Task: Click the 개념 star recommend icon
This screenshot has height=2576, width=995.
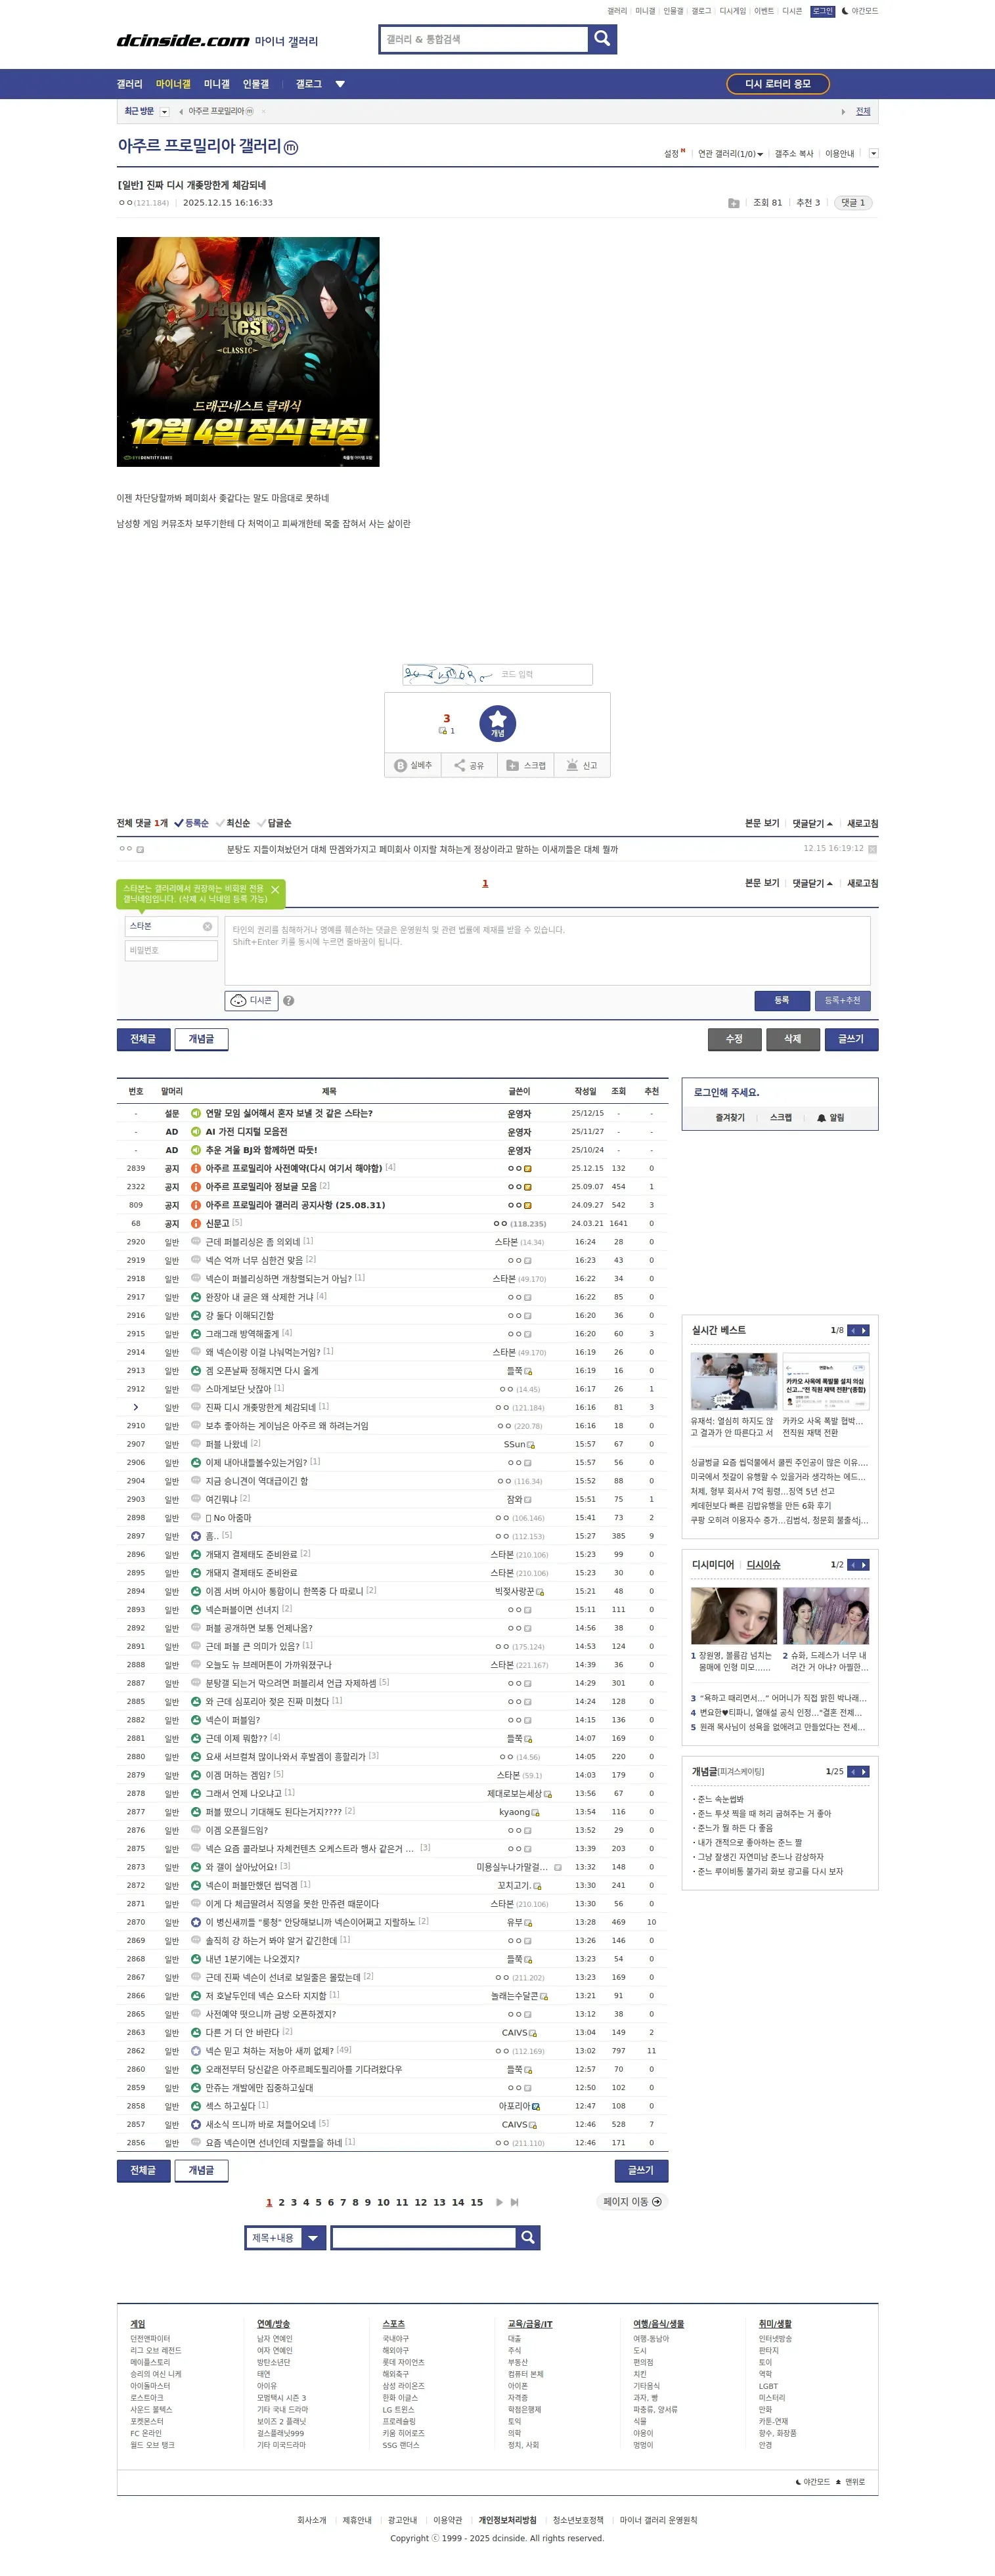Action: point(497,723)
